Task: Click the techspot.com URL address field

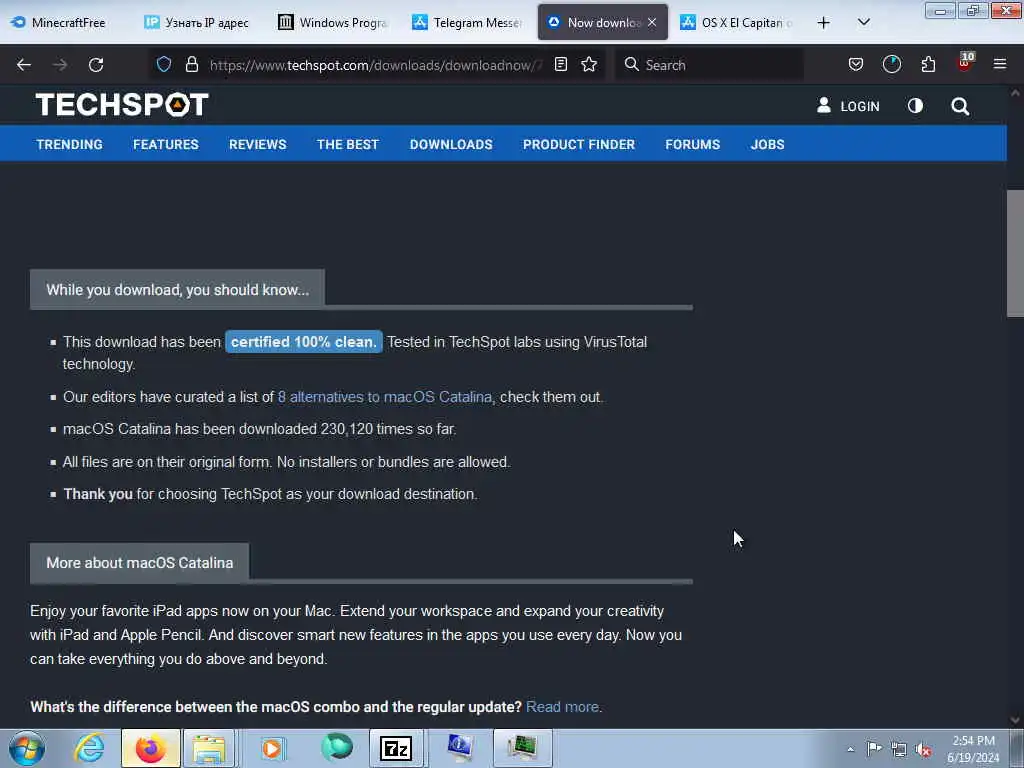Action: [x=376, y=65]
